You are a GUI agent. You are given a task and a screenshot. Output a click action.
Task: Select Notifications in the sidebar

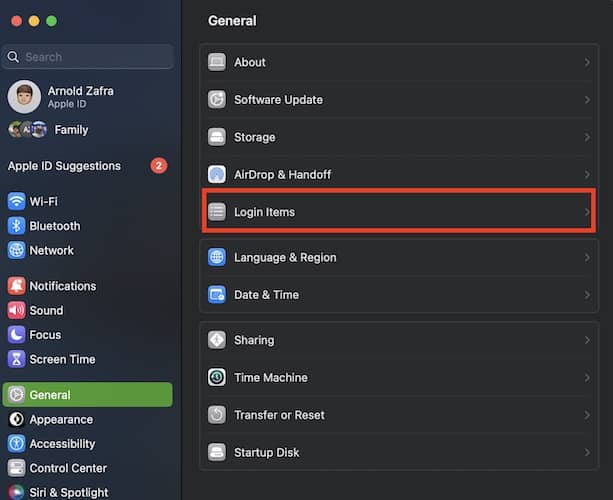62,286
